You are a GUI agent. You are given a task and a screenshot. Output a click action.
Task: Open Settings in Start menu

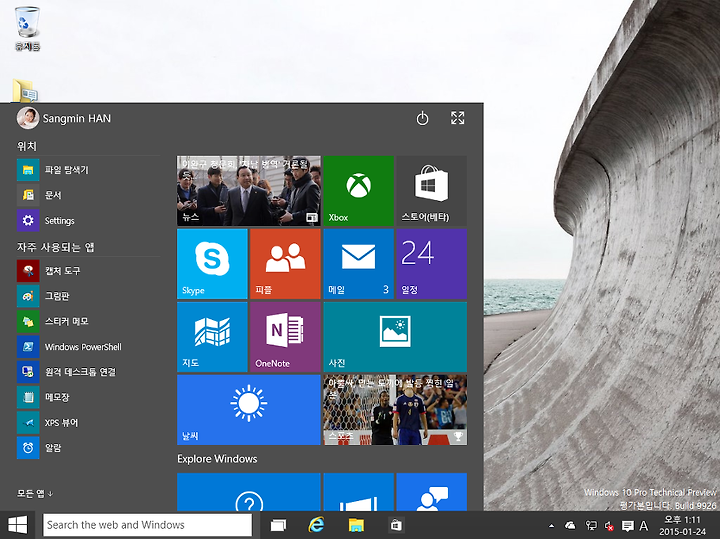pos(88,220)
